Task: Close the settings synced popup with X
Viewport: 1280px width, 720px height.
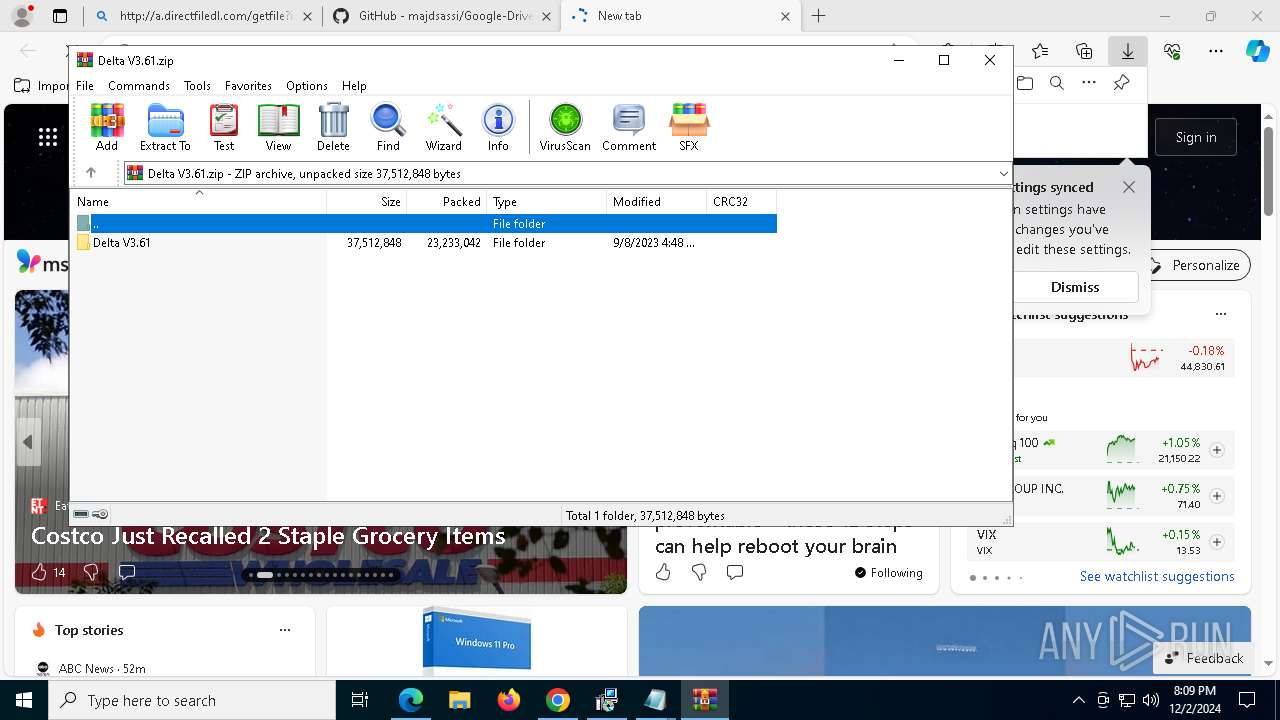Action: pyautogui.click(x=1129, y=187)
